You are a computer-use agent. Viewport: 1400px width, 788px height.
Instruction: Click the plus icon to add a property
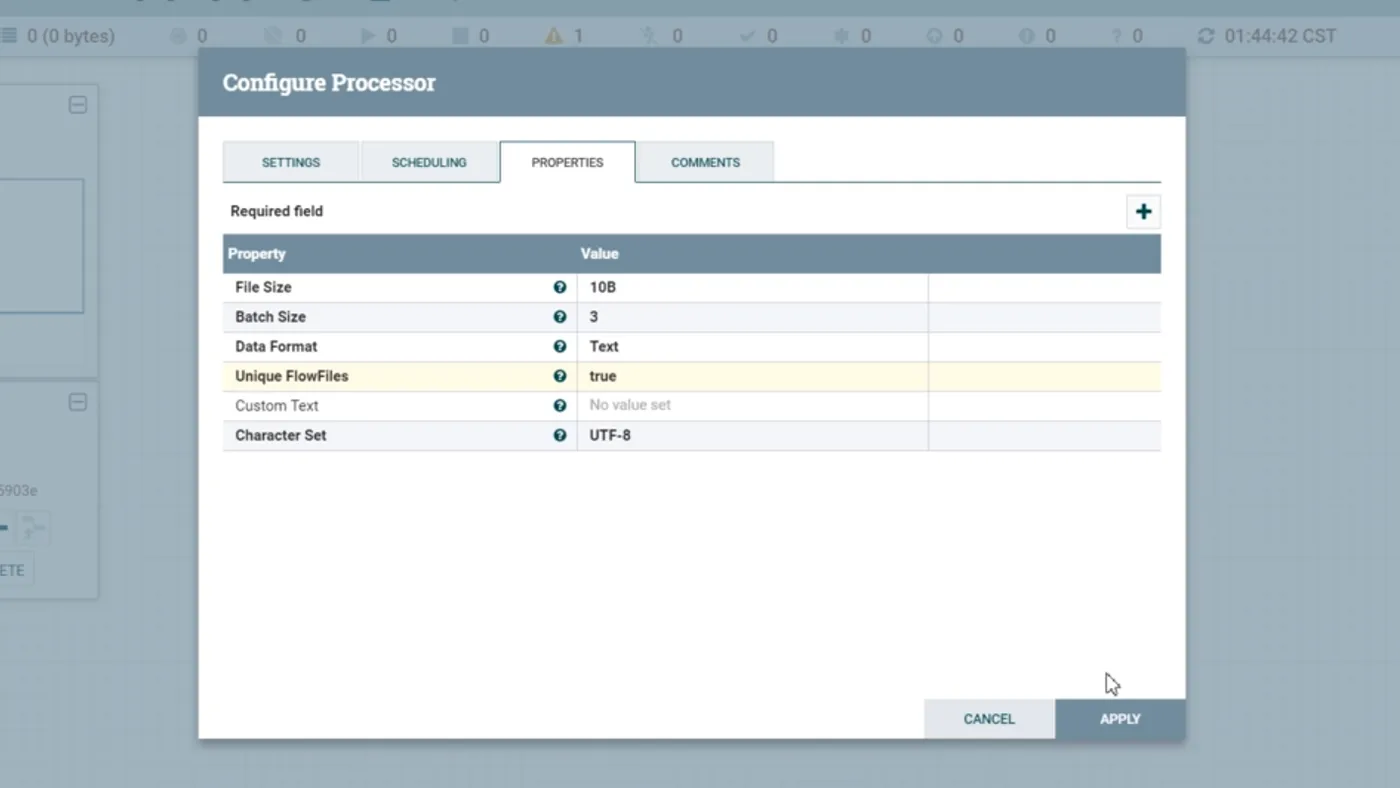[1143, 212]
